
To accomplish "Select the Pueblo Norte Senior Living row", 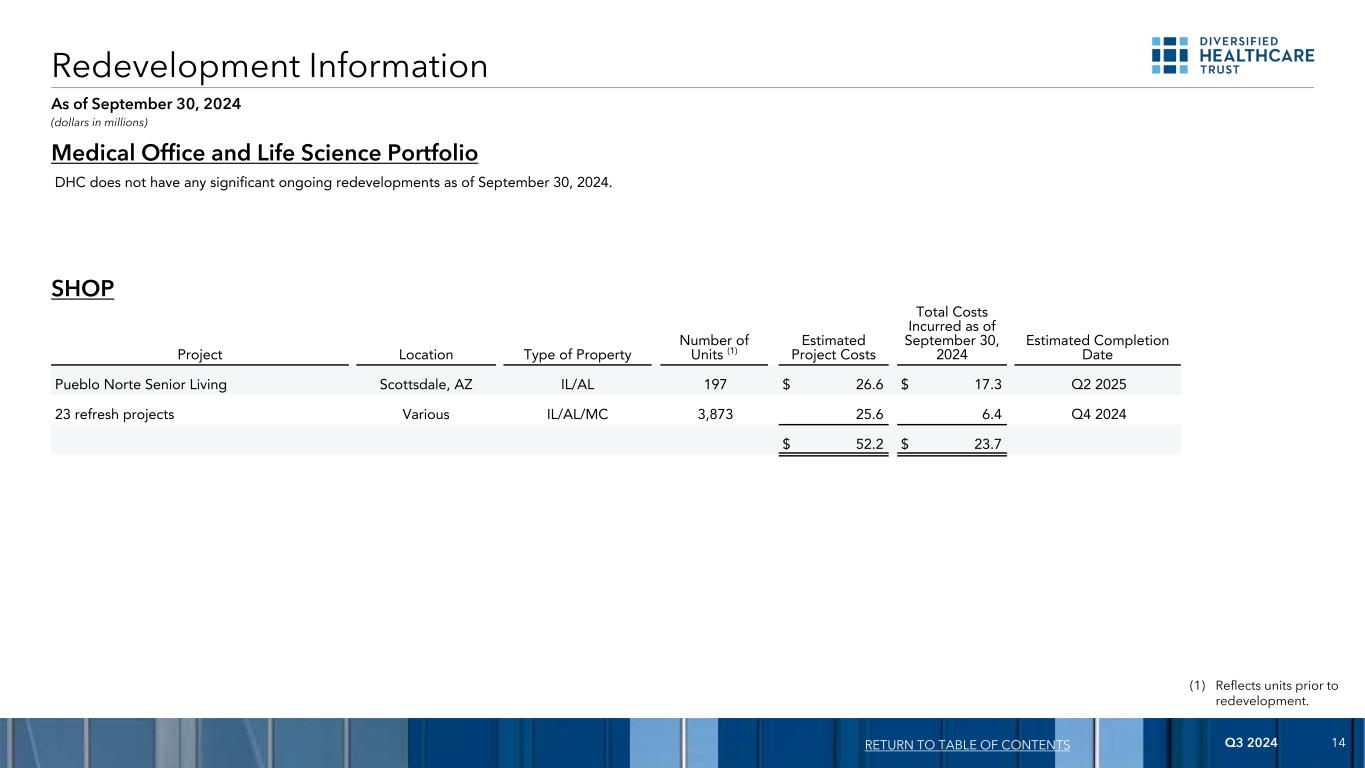I will [616, 382].
